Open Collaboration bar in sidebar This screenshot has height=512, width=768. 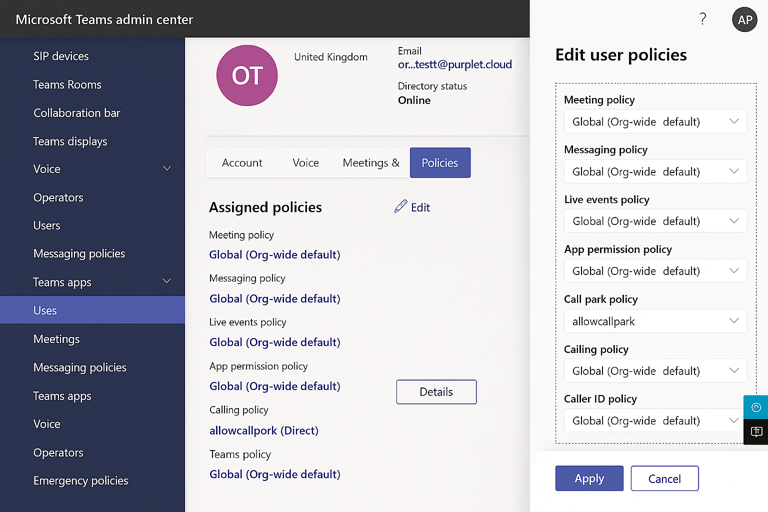click(x=76, y=113)
